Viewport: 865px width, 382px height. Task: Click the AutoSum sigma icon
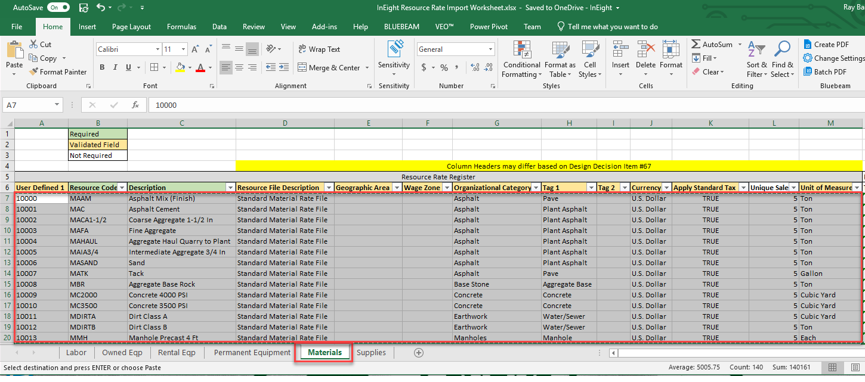coord(696,44)
